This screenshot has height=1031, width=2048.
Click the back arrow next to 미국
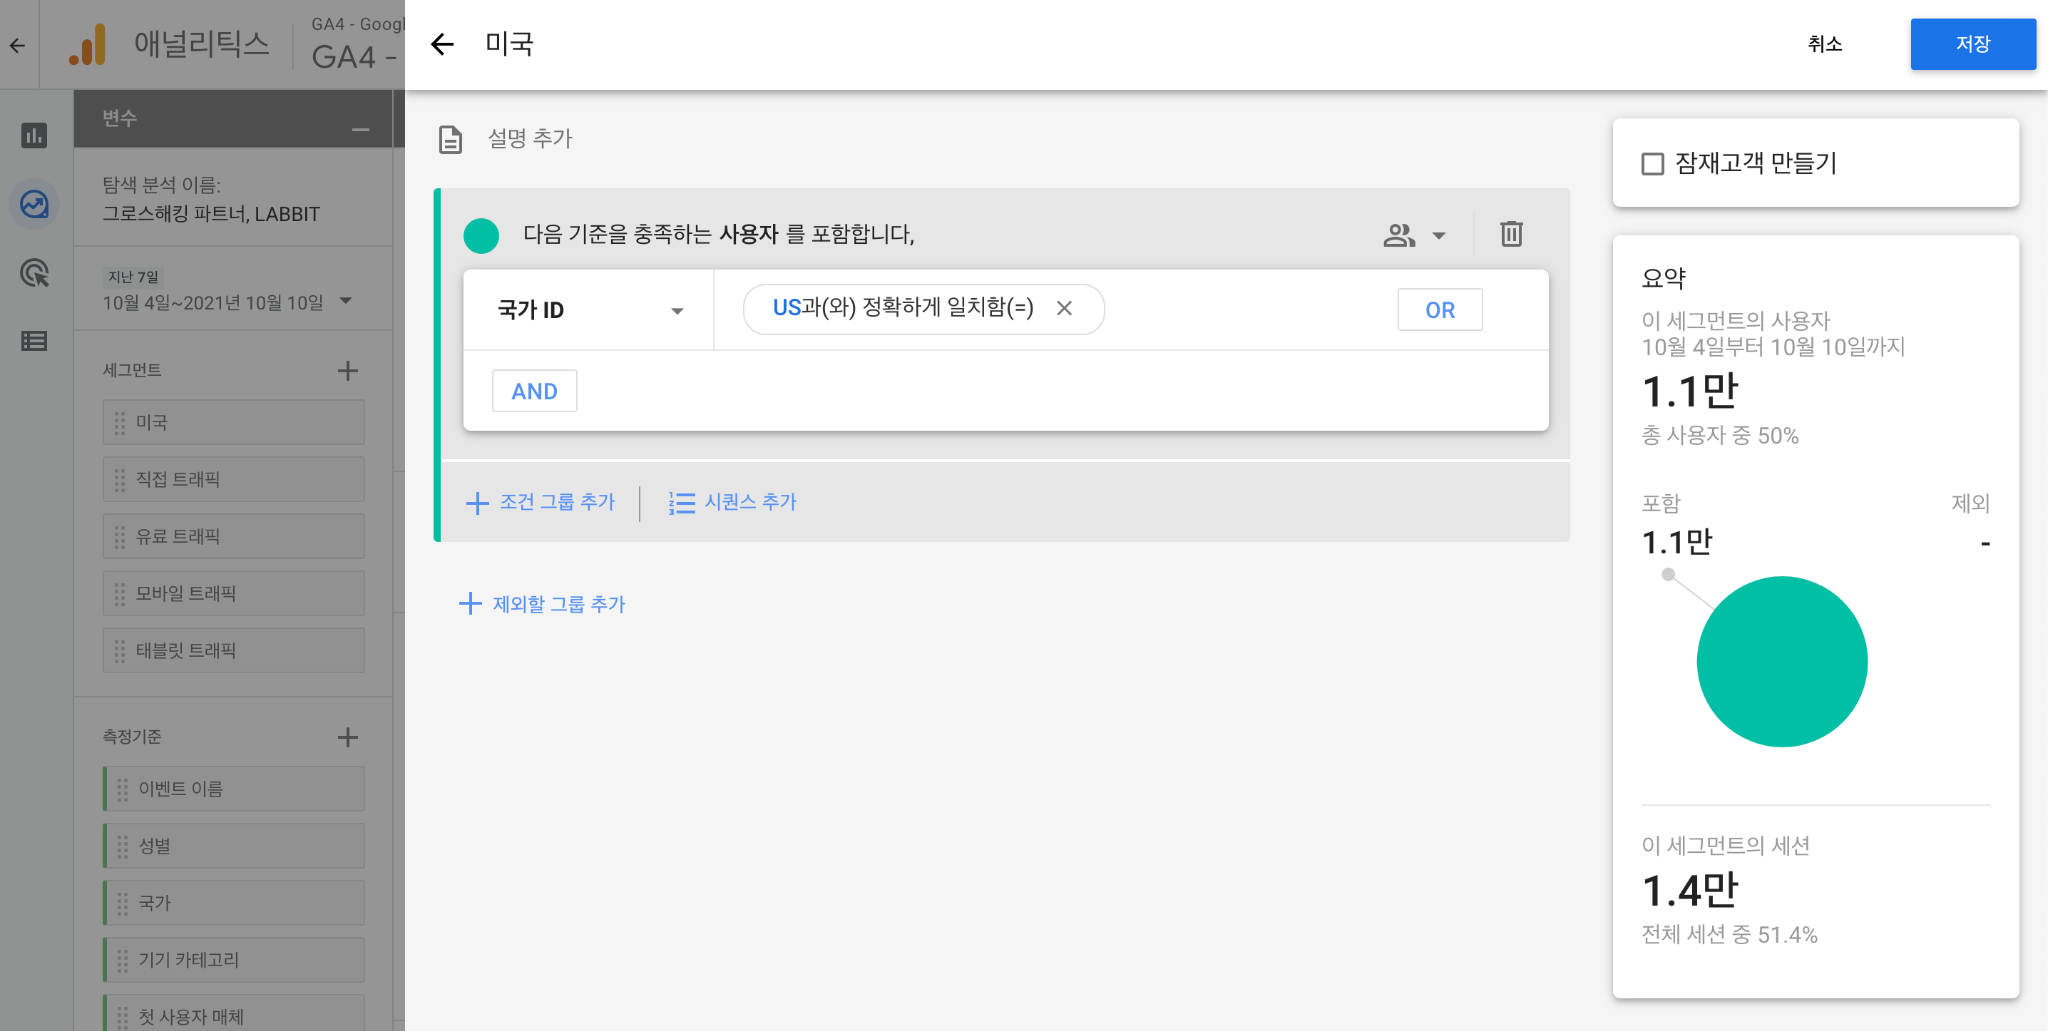442,44
